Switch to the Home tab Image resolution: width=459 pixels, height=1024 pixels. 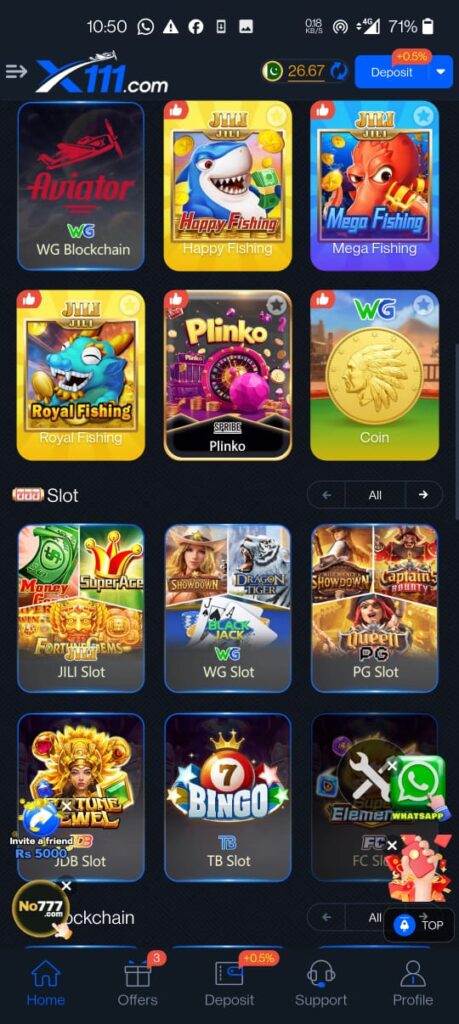(46, 983)
